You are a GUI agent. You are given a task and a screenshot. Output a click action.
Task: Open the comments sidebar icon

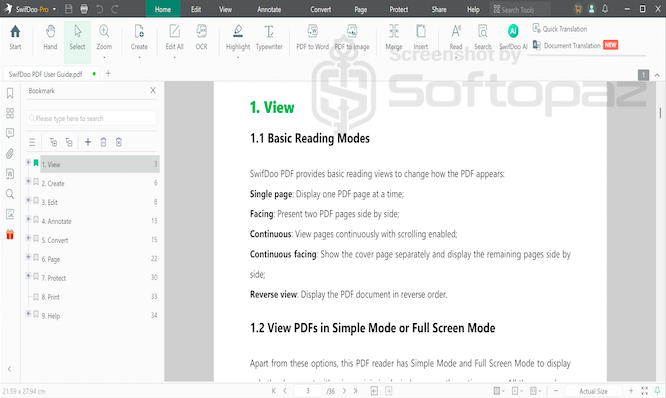(10, 133)
